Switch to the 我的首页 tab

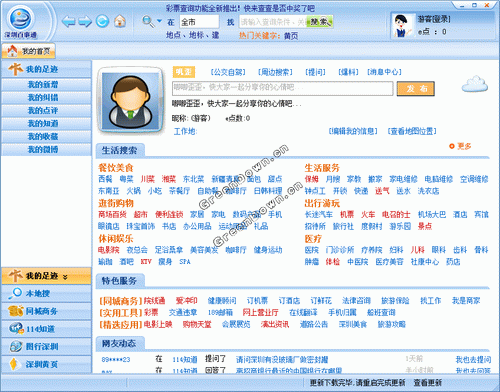tap(29, 51)
